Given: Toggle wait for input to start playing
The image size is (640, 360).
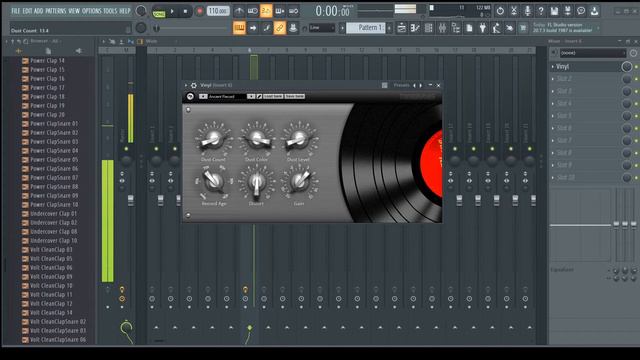Looking at the screenshot, I should tap(253, 11).
